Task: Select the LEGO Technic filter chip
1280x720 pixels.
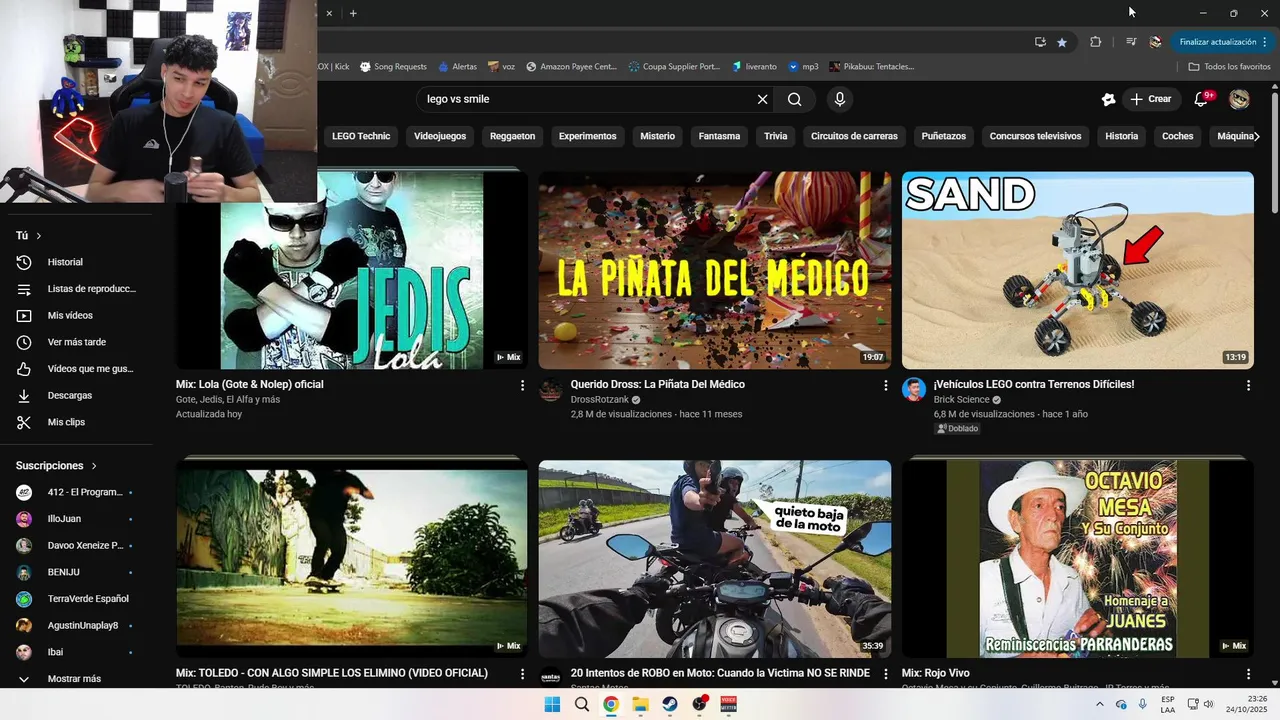Action: point(361,136)
